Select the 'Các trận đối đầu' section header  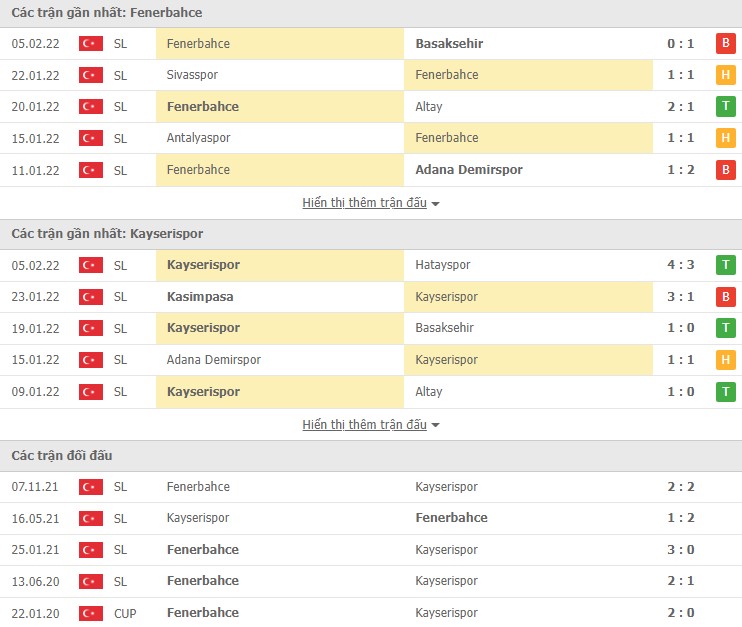[62, 455]
